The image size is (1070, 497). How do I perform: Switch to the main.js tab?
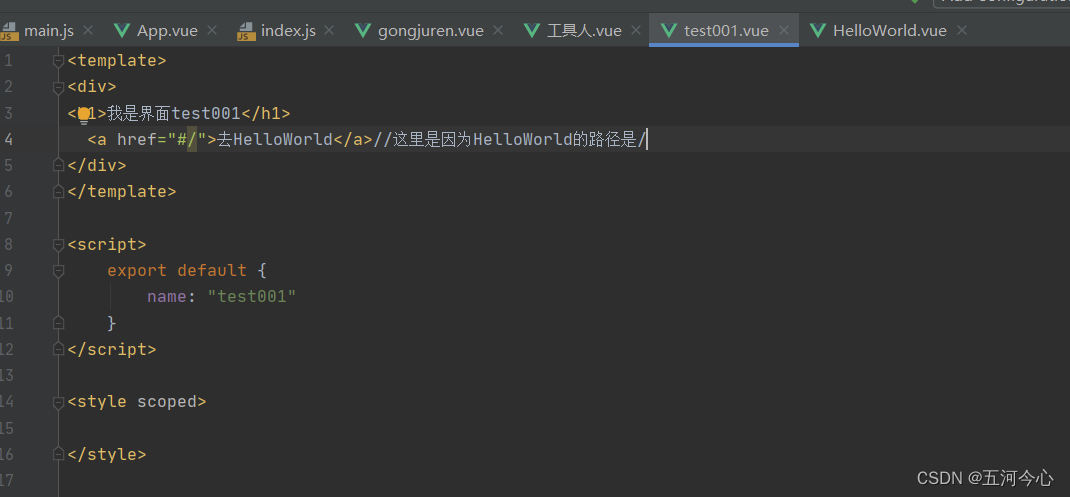click(x=48, y=31)
